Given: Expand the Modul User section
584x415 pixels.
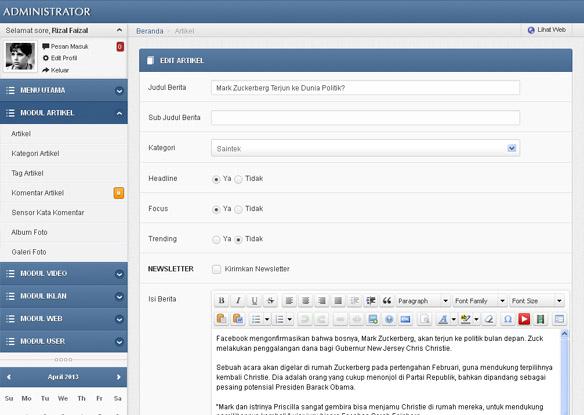Looking at the screenshot, I should [64, 341].
